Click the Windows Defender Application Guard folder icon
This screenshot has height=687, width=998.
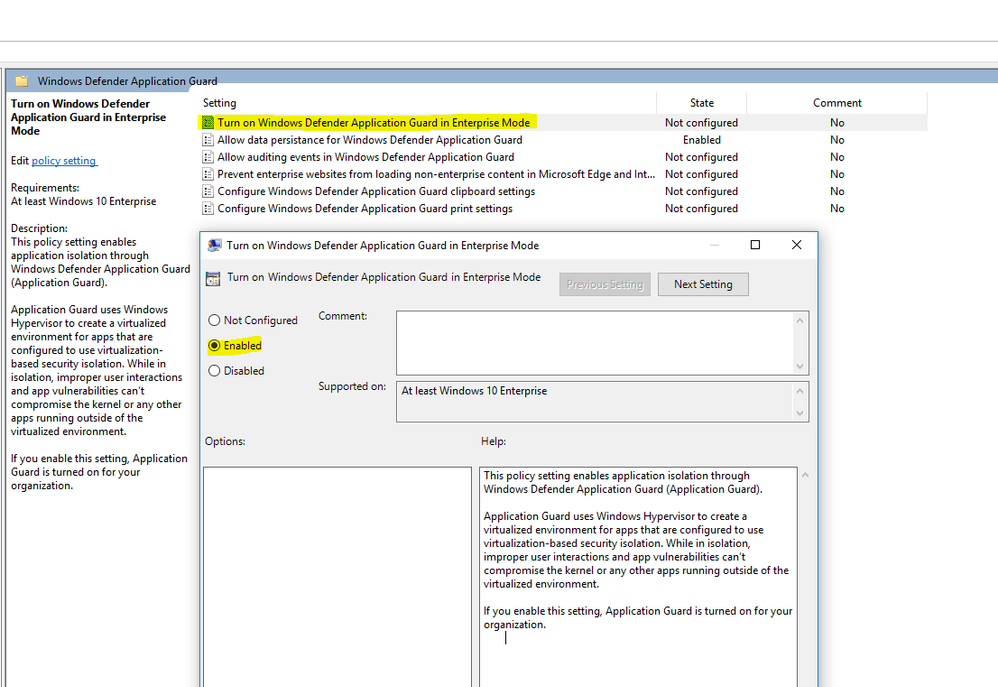pos(22,81)
